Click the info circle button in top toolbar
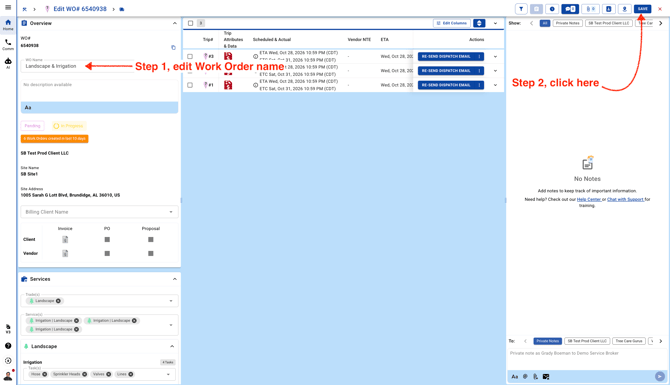The image size is (670, 385). 552,9
